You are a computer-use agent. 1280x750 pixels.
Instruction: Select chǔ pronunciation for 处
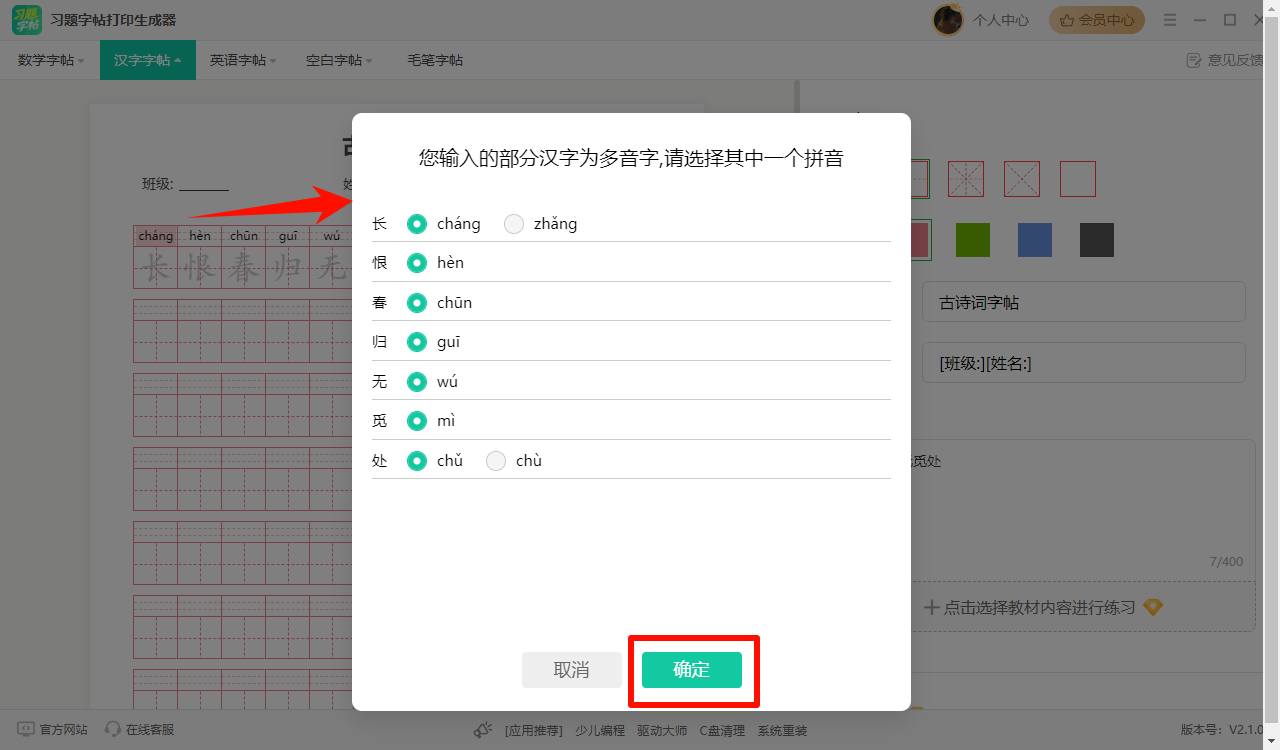(417, 461)
